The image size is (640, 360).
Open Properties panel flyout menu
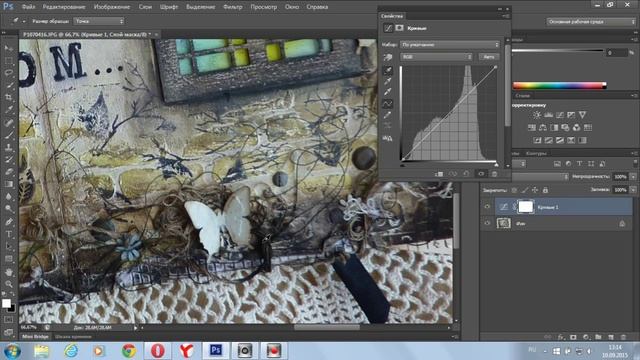506,16
